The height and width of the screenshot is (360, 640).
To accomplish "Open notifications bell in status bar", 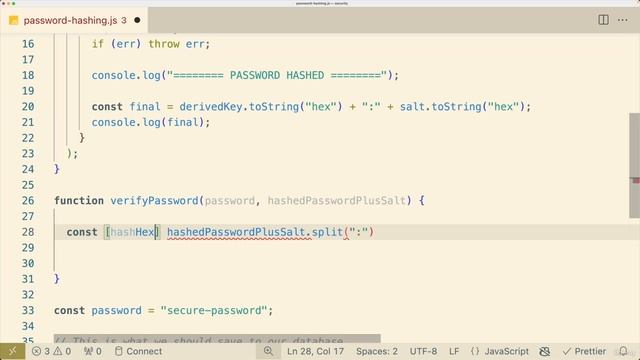I will tap(623, 351).
